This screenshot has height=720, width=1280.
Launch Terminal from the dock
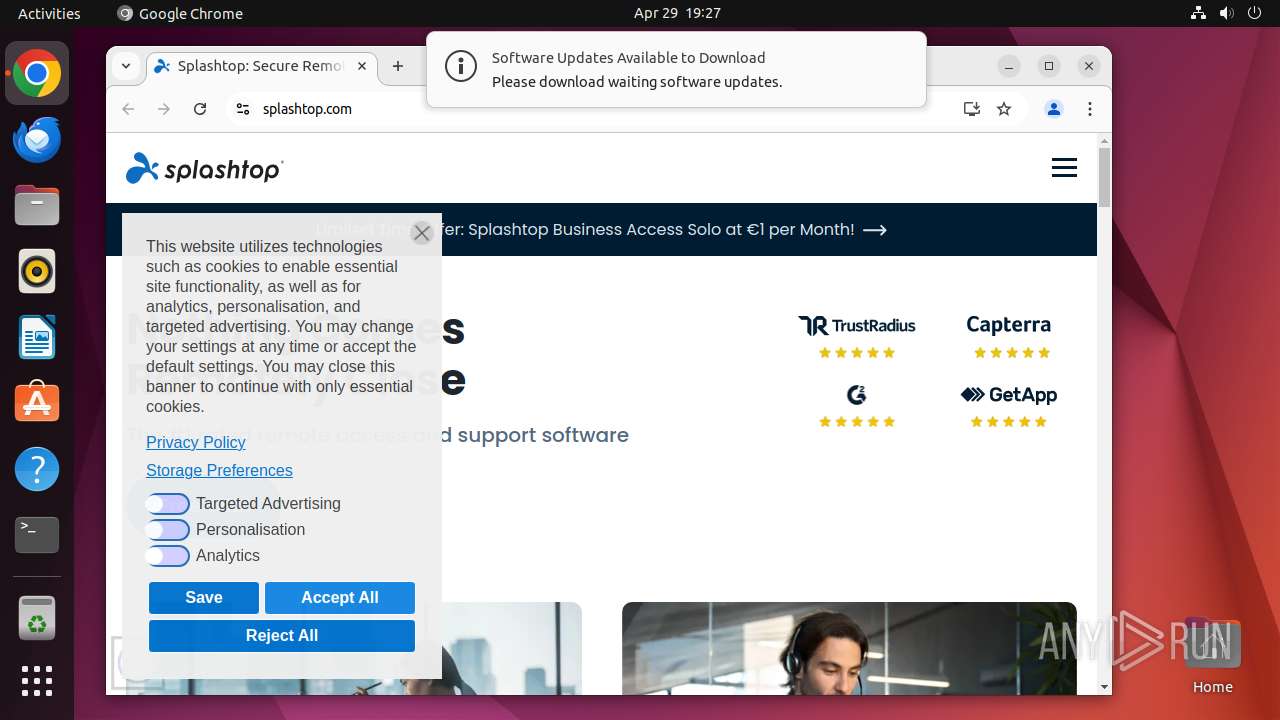coord(37,535)
